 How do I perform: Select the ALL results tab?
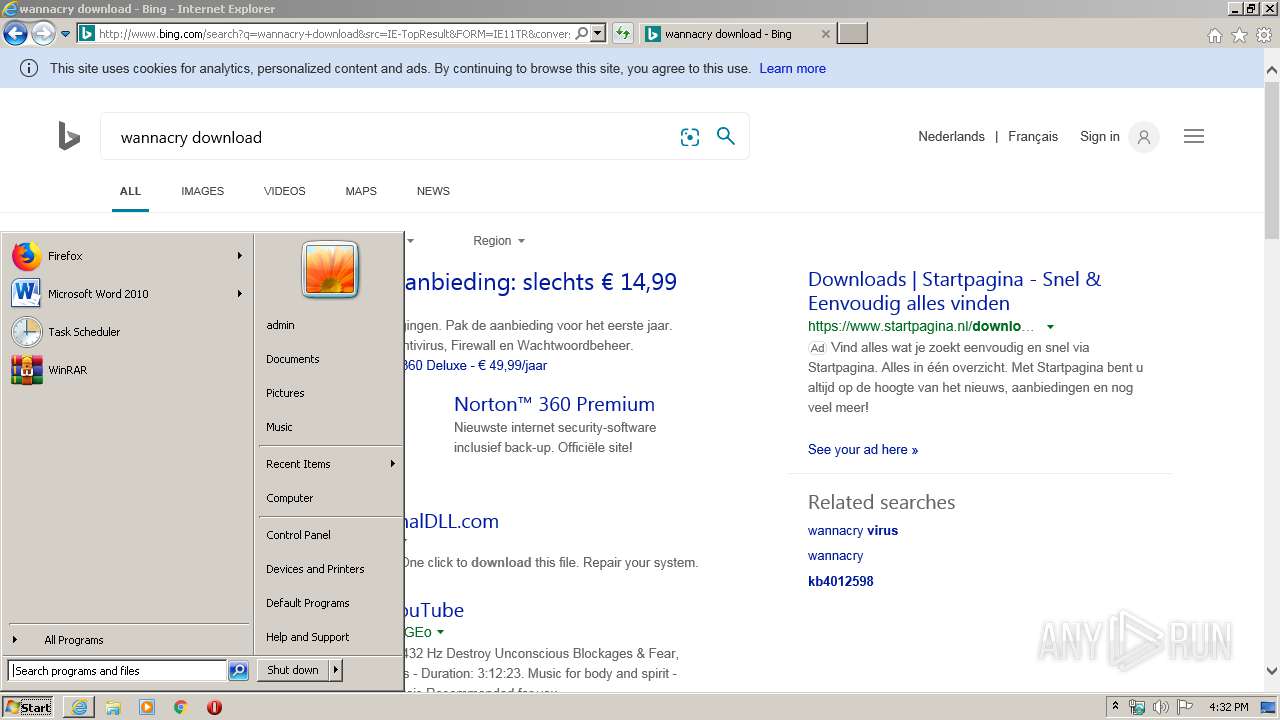pos(130,191)
